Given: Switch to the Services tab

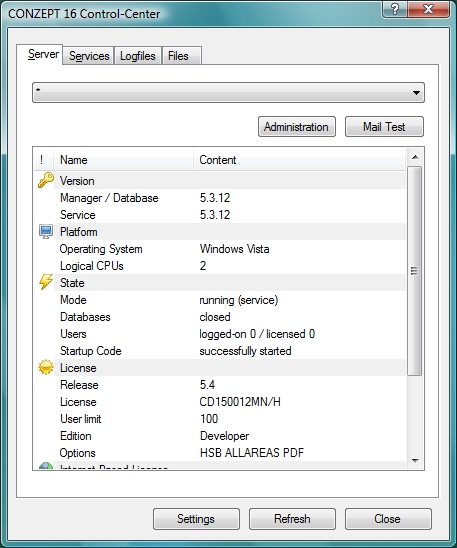Looking at the screenshot, I should 89,56.
